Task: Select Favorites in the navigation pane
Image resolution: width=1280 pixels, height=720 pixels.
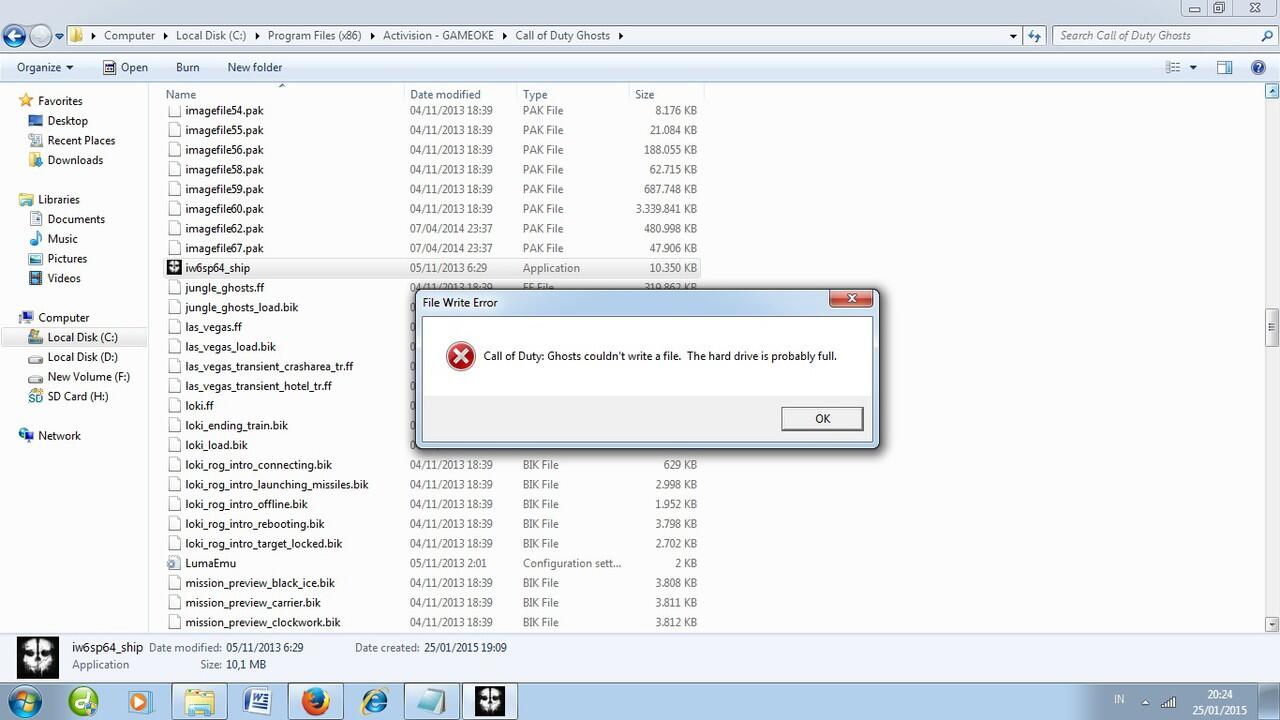Action: click(x=60, y=101)
